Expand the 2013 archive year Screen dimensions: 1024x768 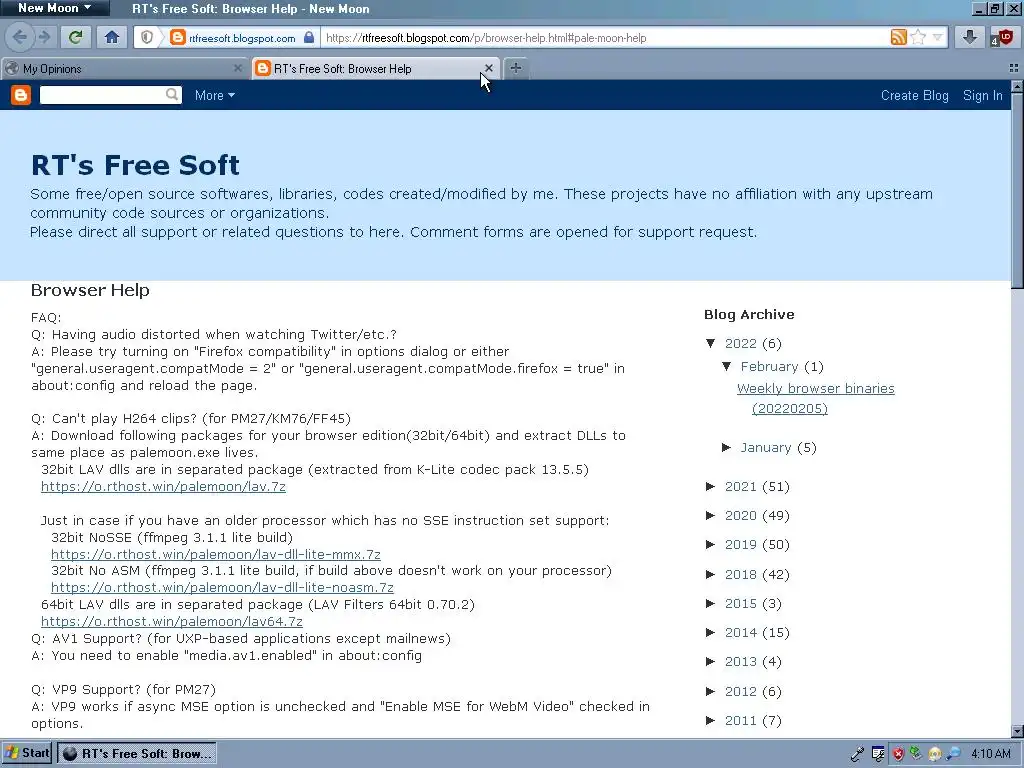711,662
